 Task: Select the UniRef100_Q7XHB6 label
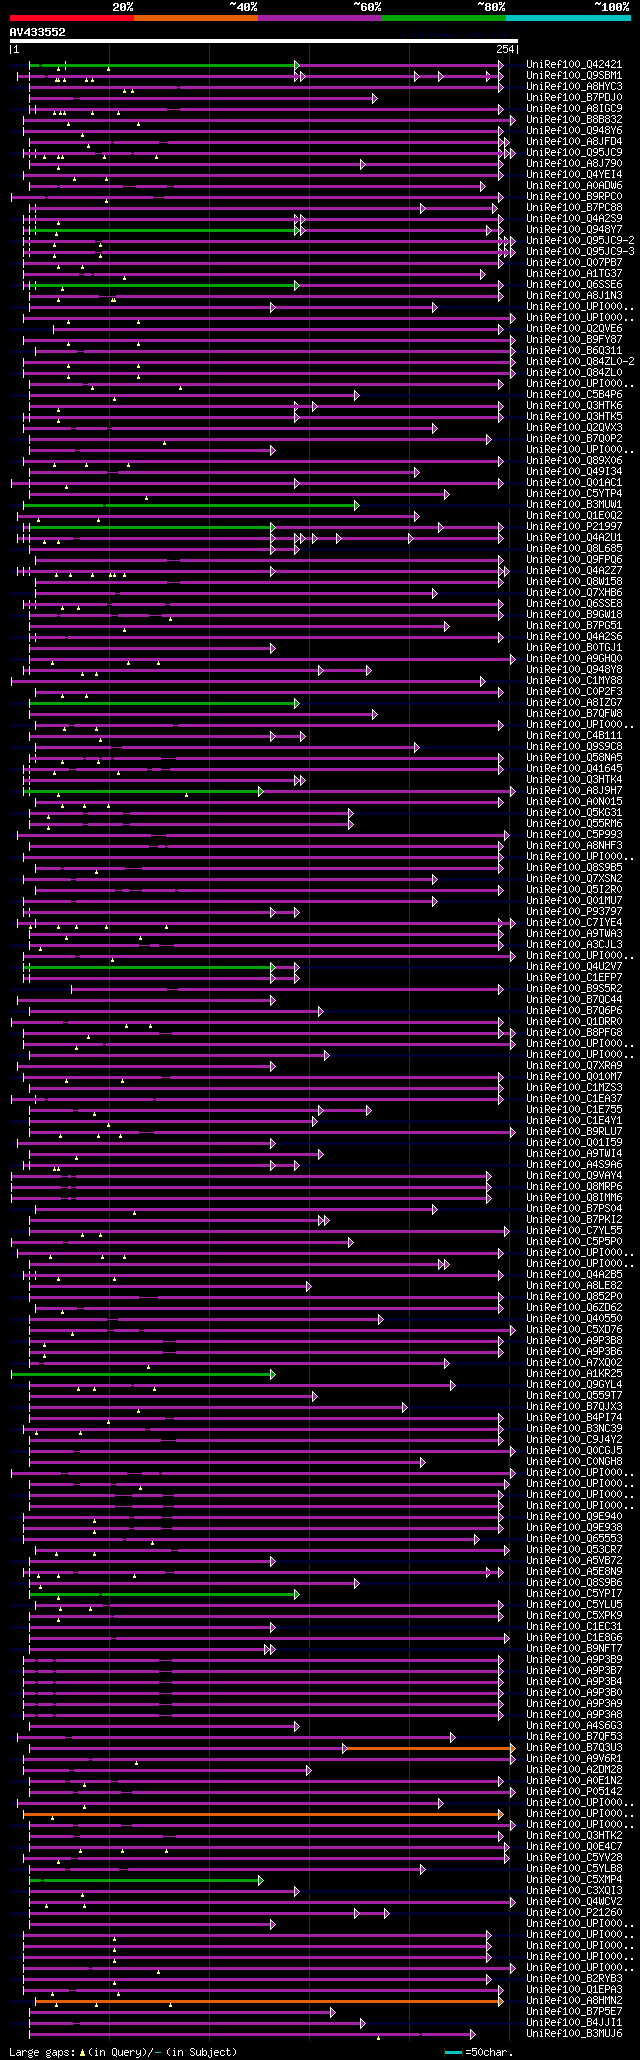[574, 592]
